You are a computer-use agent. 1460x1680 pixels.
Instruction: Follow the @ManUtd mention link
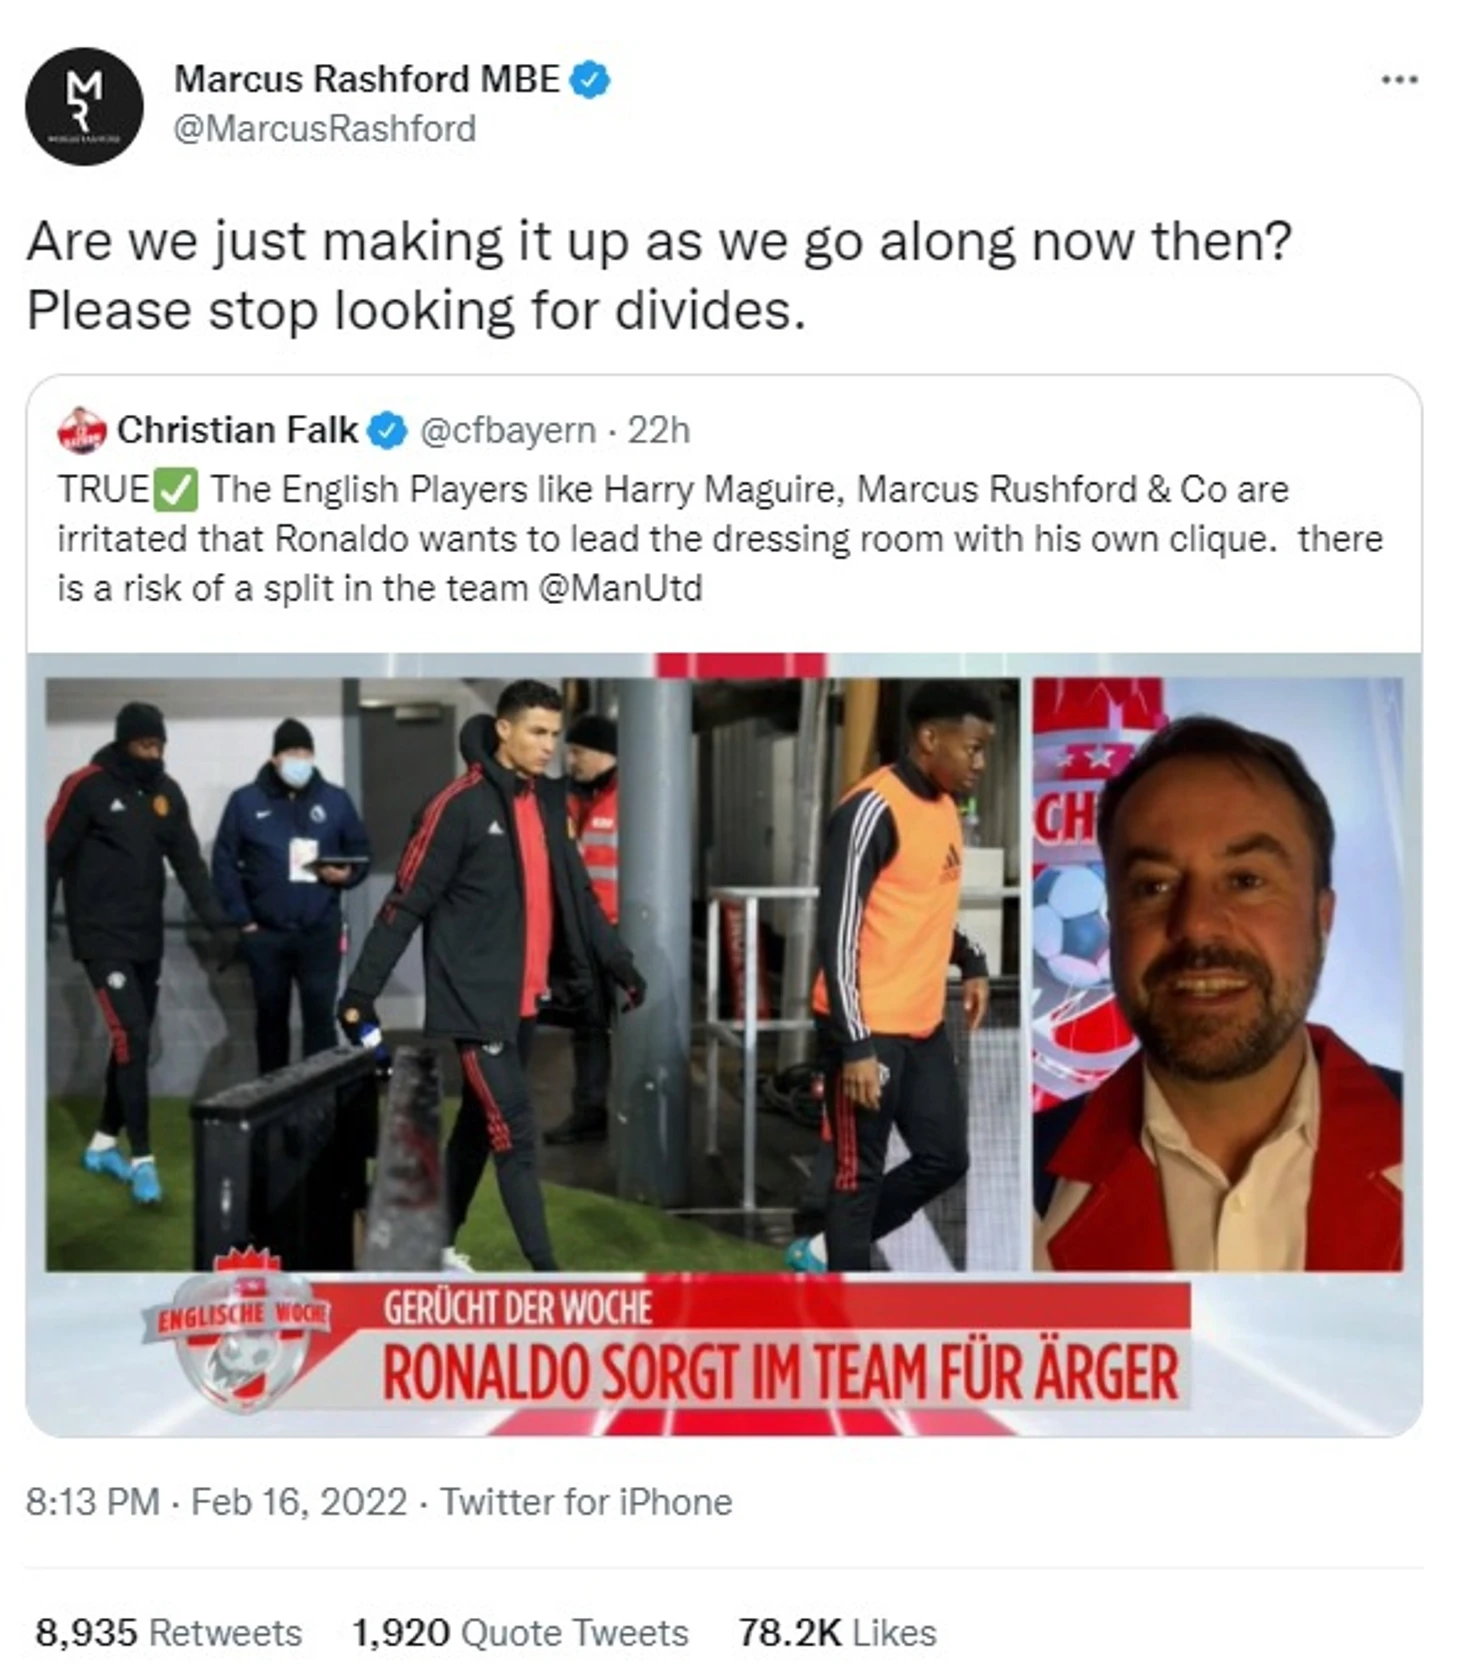(x=620, y=588)
